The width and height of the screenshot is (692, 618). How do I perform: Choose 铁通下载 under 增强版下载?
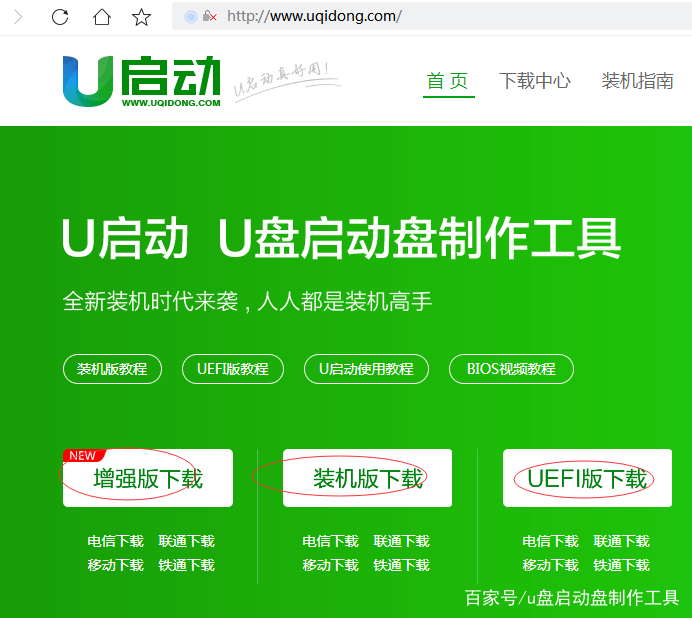pyautogui.click(x=187, y=565)
